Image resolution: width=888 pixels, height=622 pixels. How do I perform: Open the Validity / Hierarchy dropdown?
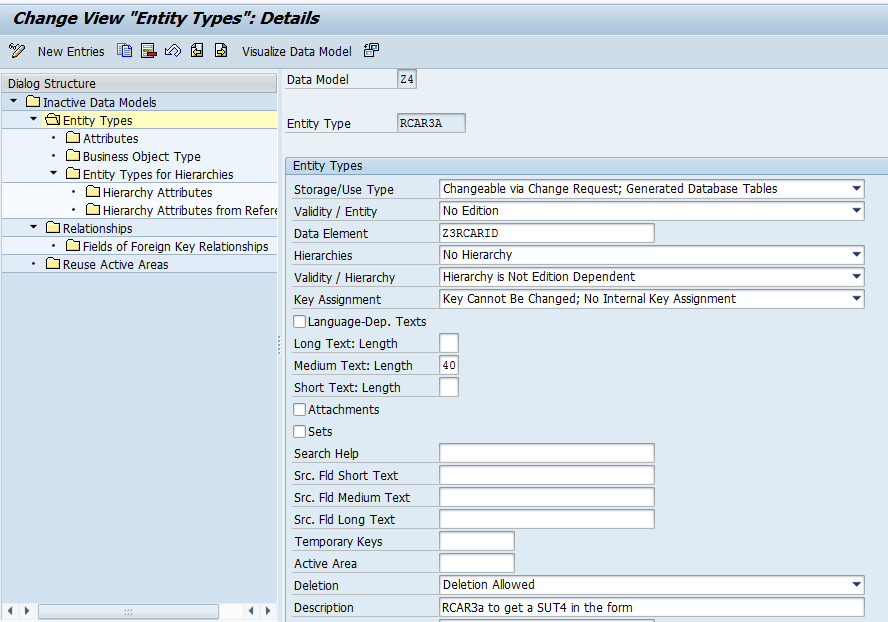tap(857, 277)
